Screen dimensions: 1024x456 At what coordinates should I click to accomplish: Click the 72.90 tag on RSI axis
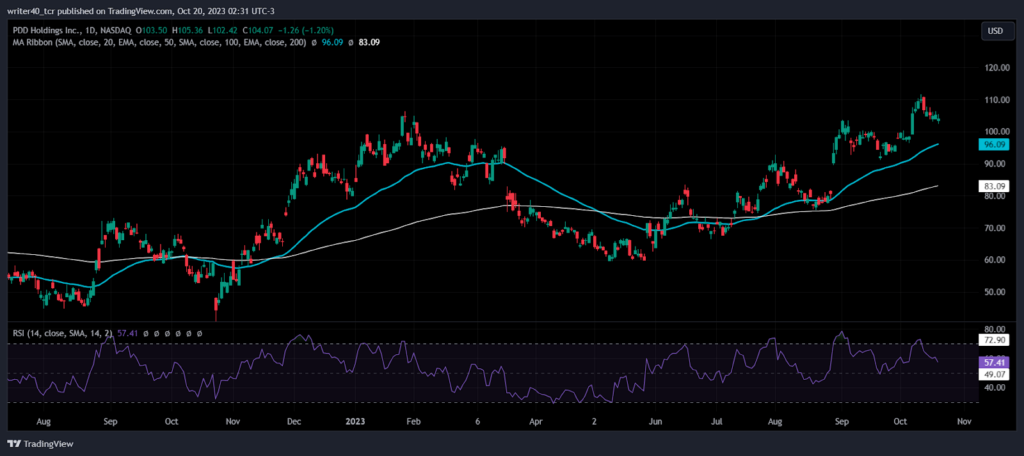995,341
